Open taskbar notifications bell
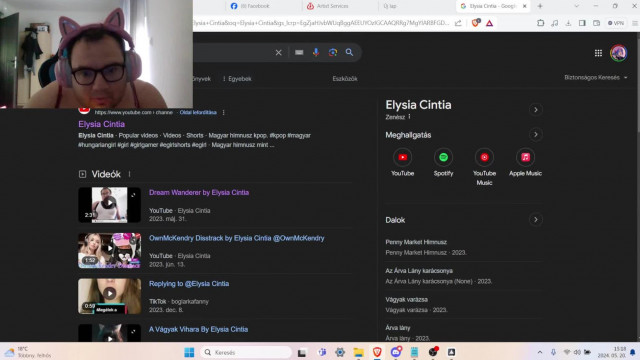 tap(633, 352)
